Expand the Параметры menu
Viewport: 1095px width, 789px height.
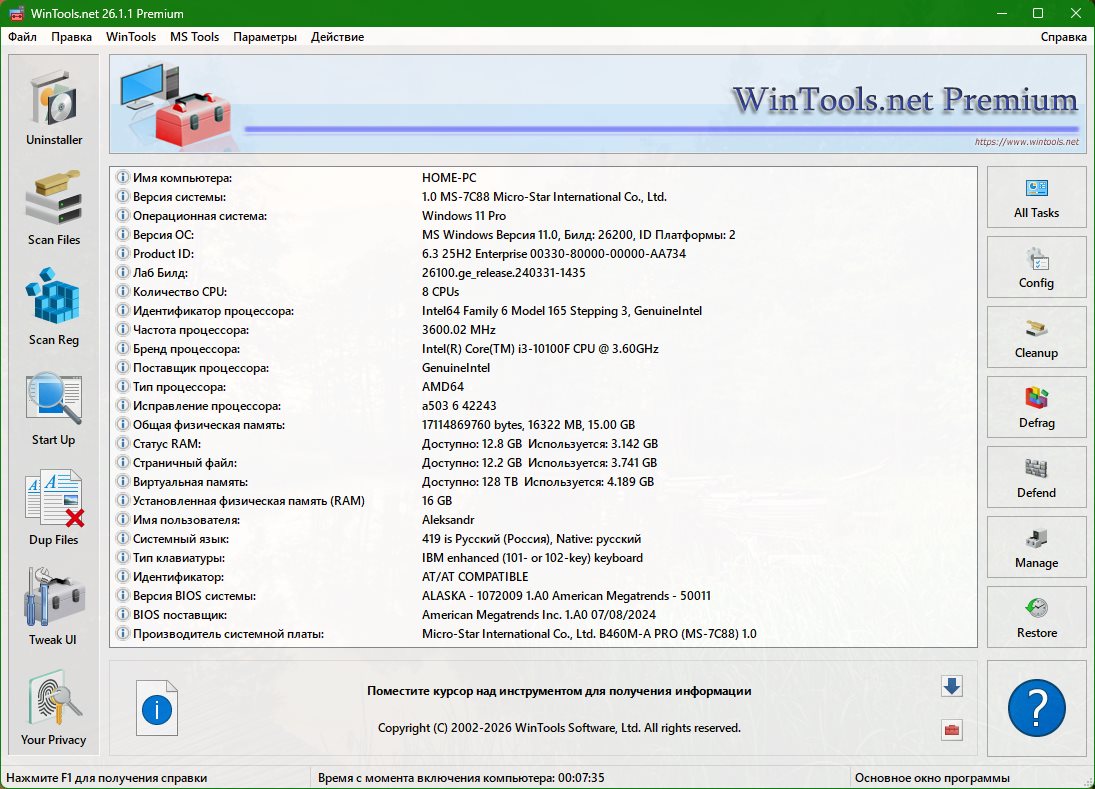(265, 37)
